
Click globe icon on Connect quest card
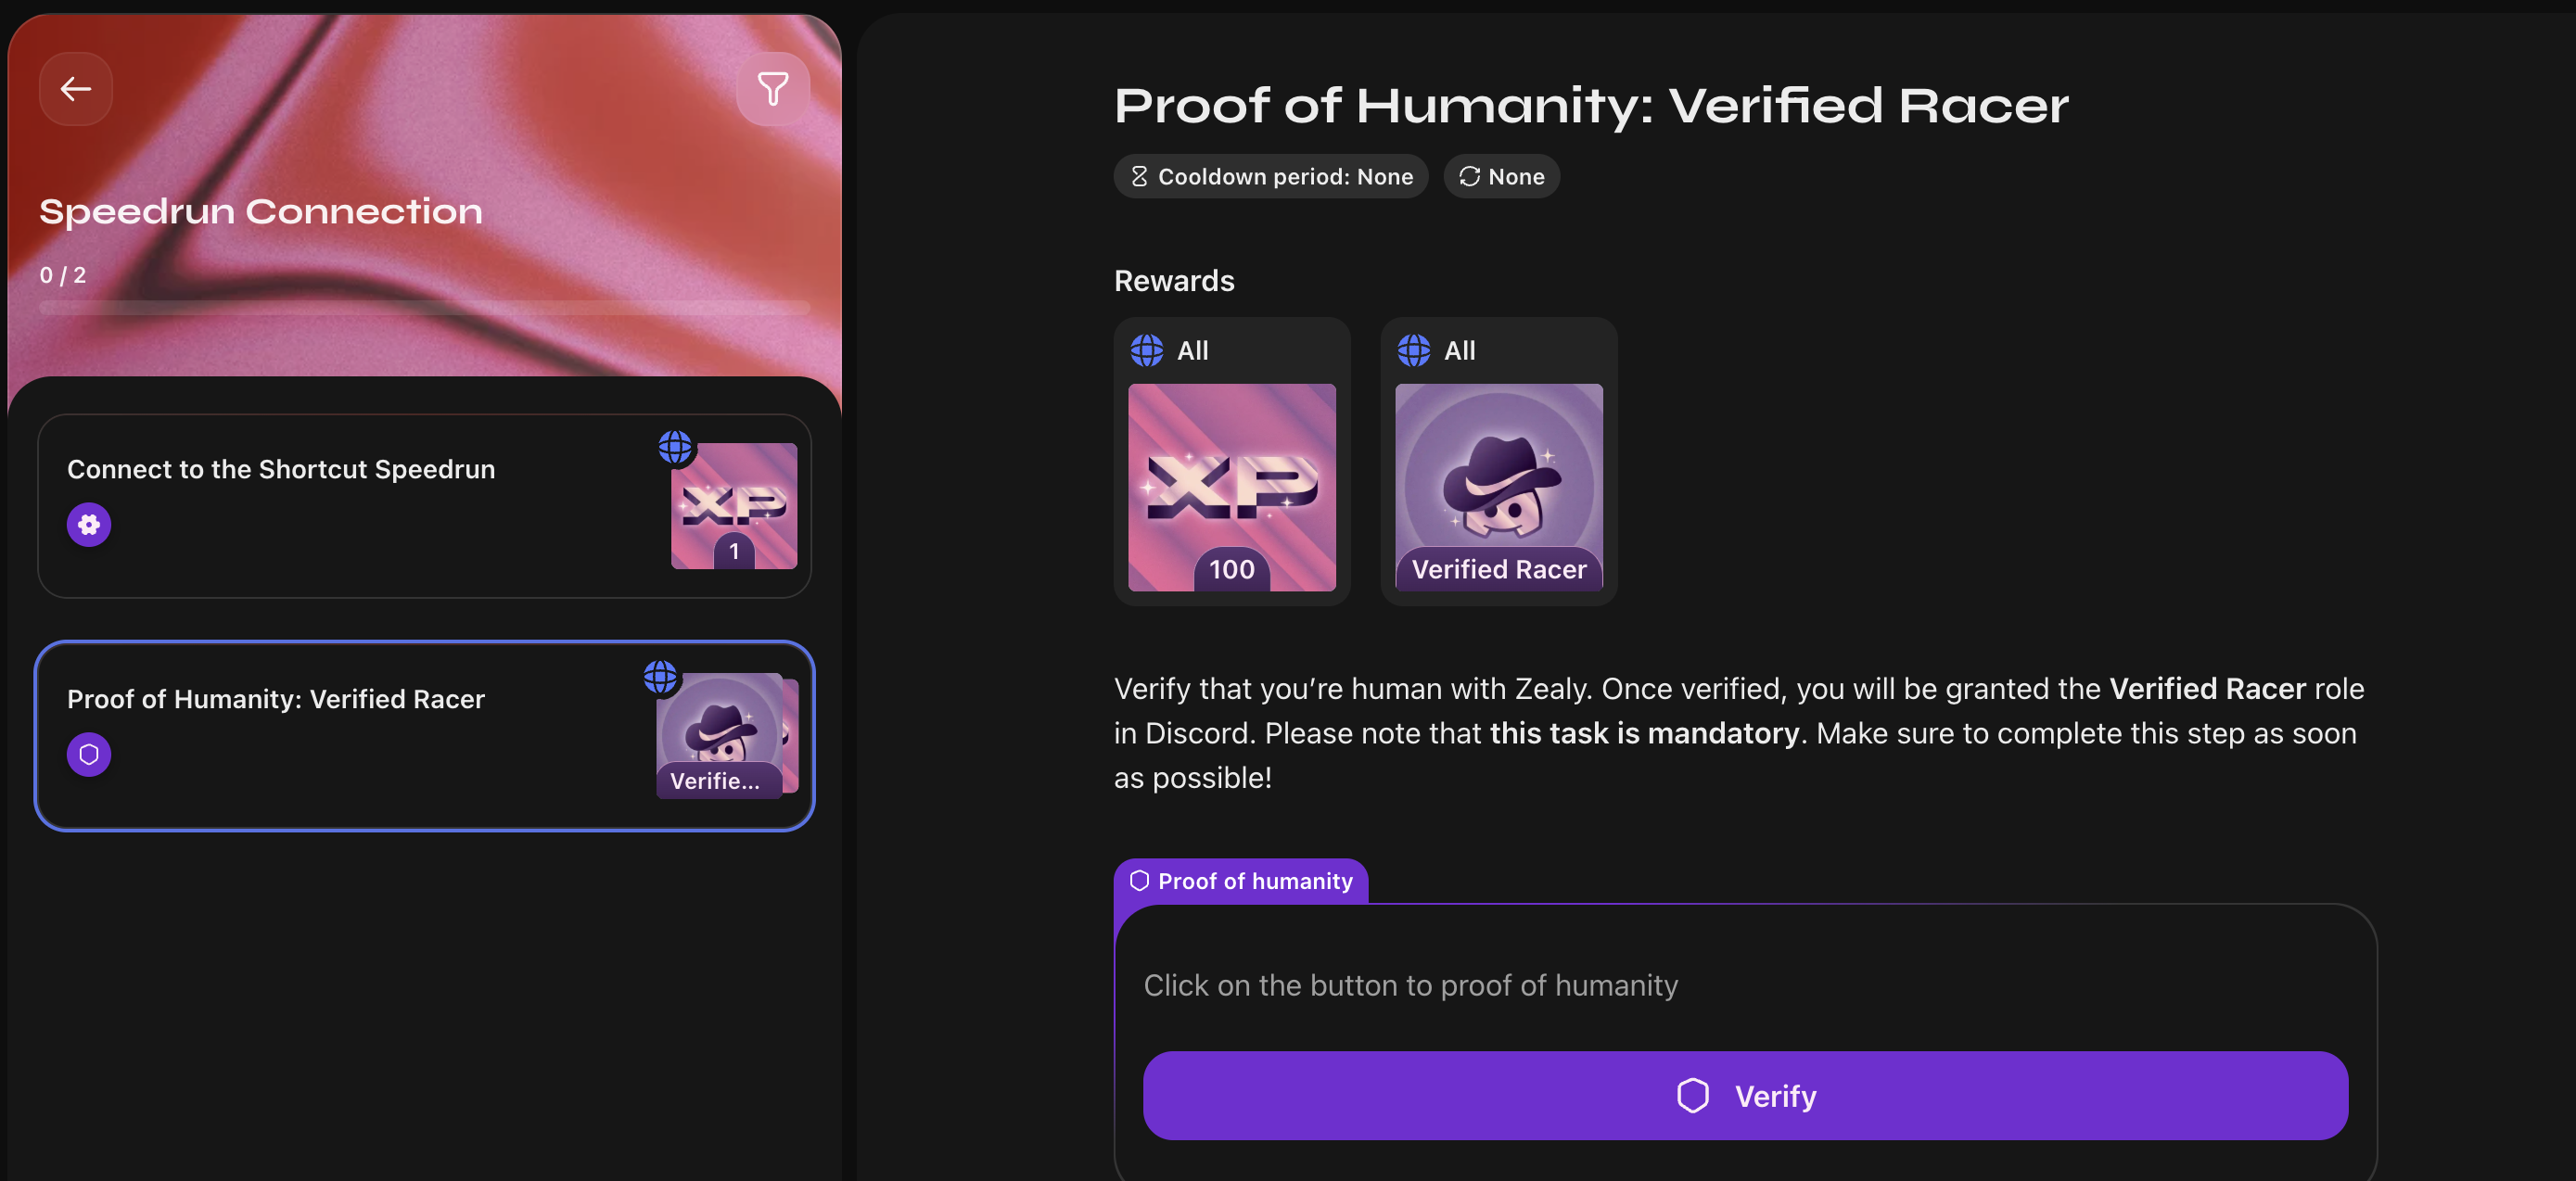pos(675,446)
